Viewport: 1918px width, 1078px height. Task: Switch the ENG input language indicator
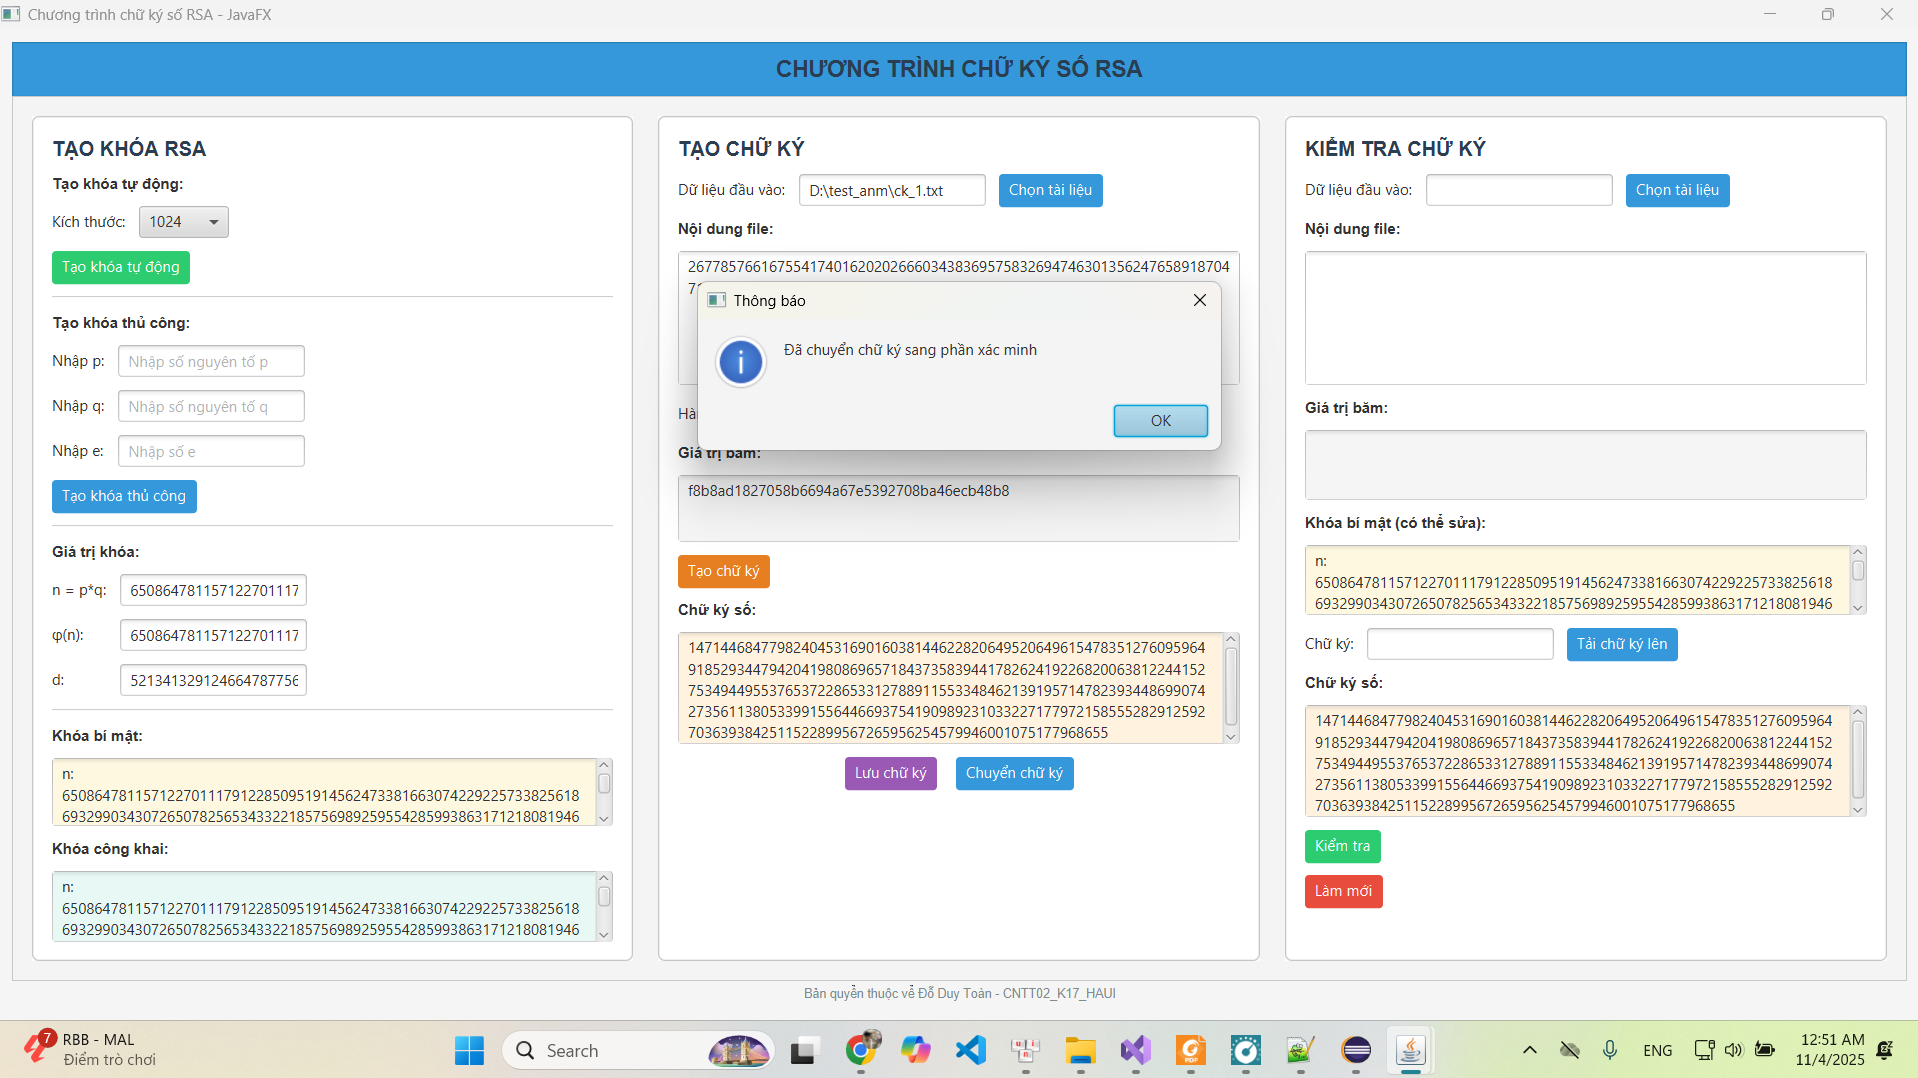1657,1050
